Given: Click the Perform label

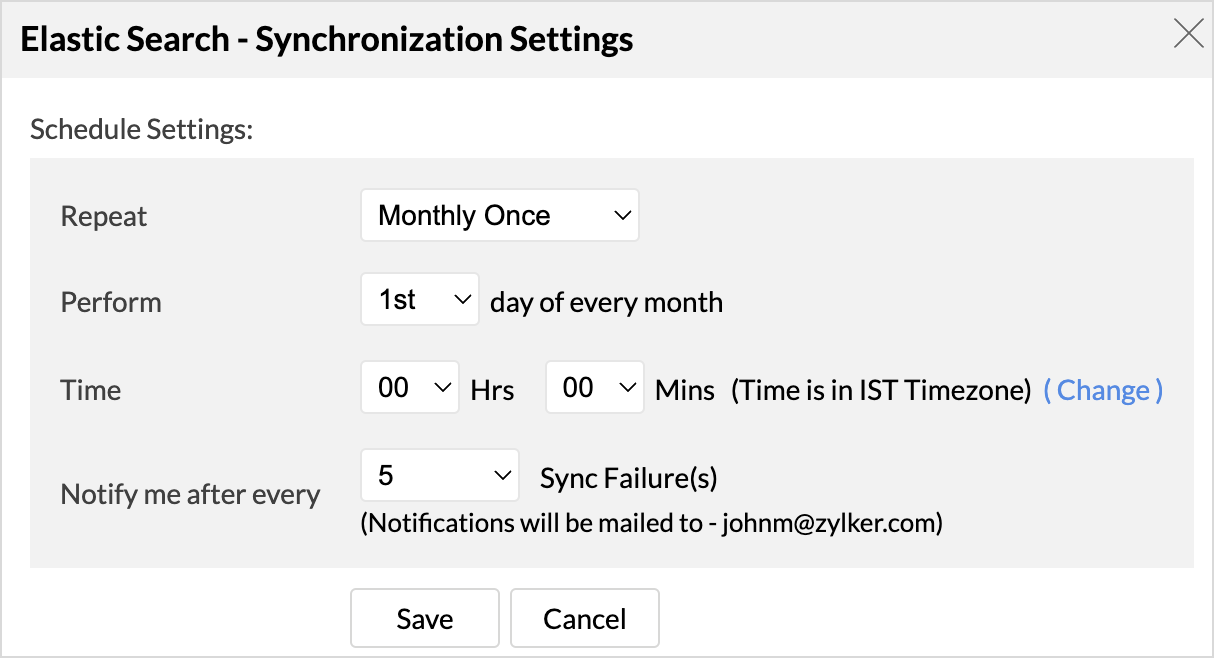Looking at the screenshot, I should click(111, 302).
